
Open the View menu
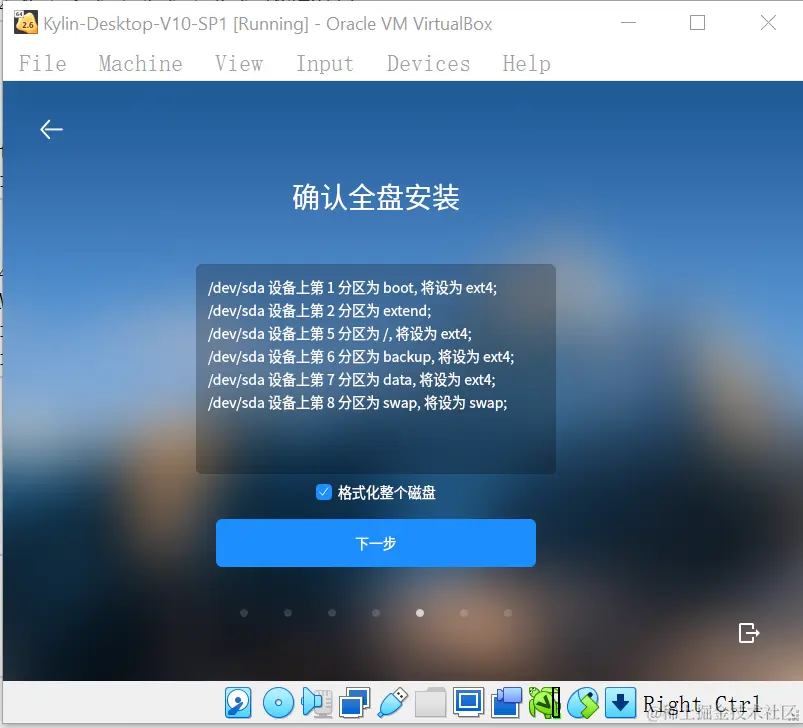pyautogui.click(x=238, y=63)
